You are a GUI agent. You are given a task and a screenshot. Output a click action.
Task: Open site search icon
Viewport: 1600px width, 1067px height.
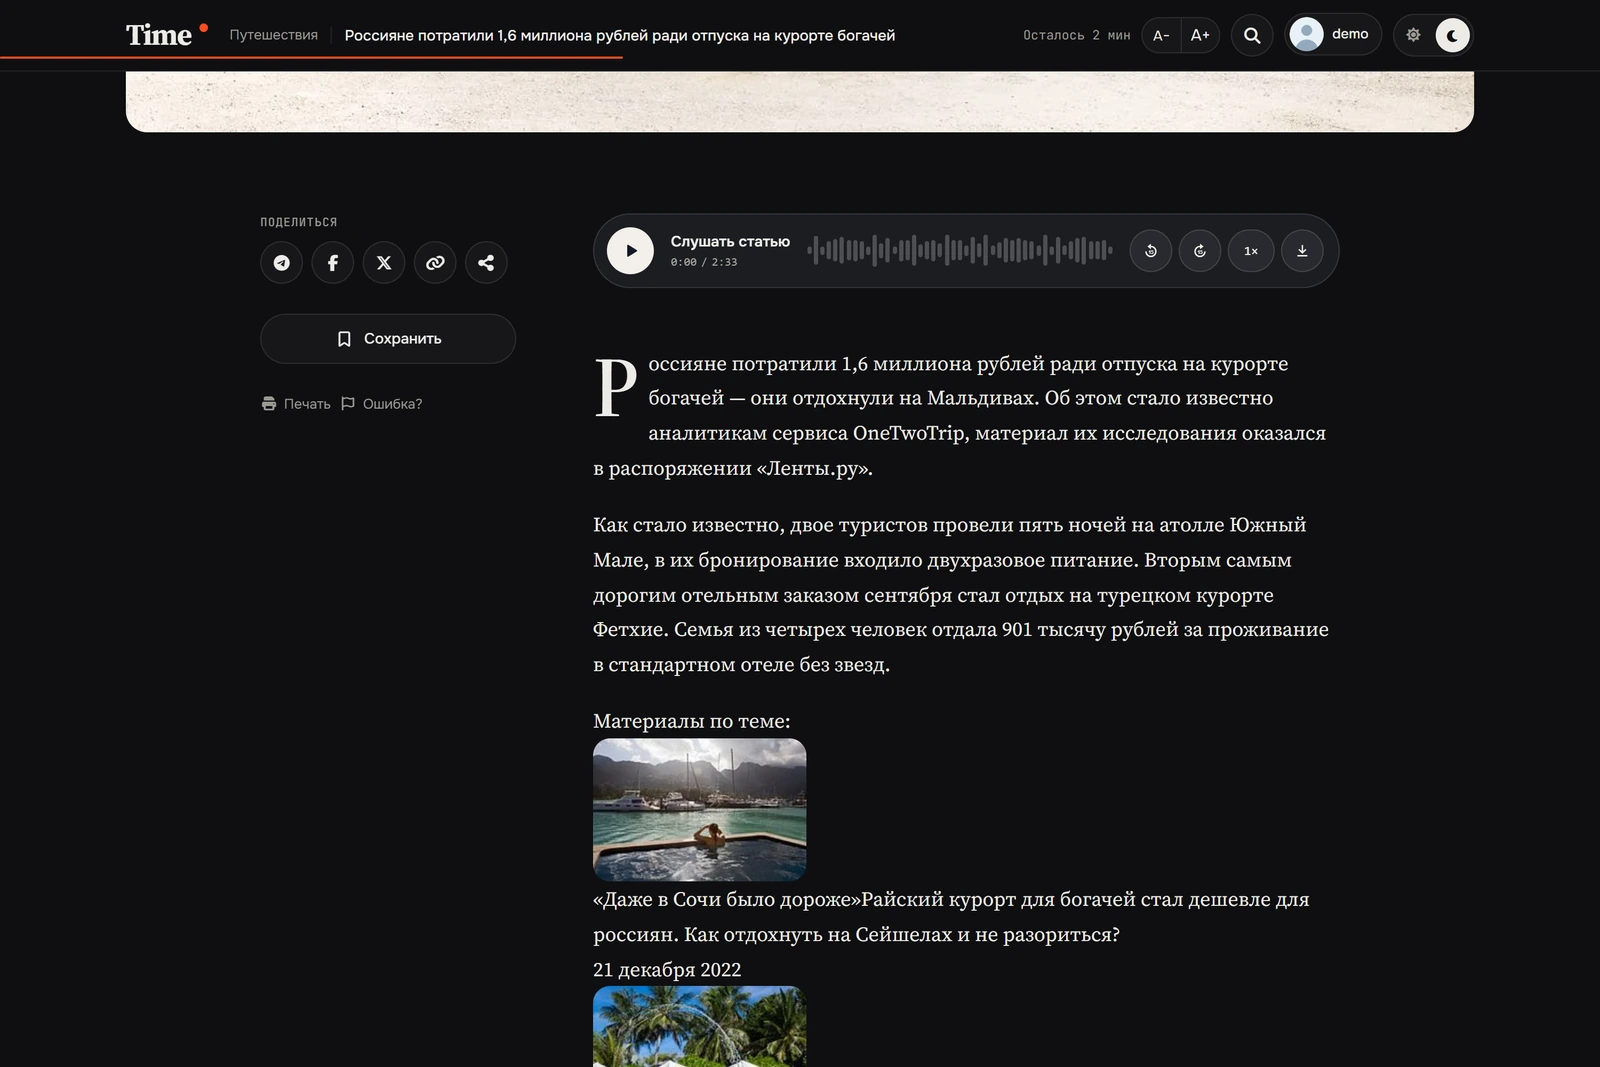(x=1252, y=35)
